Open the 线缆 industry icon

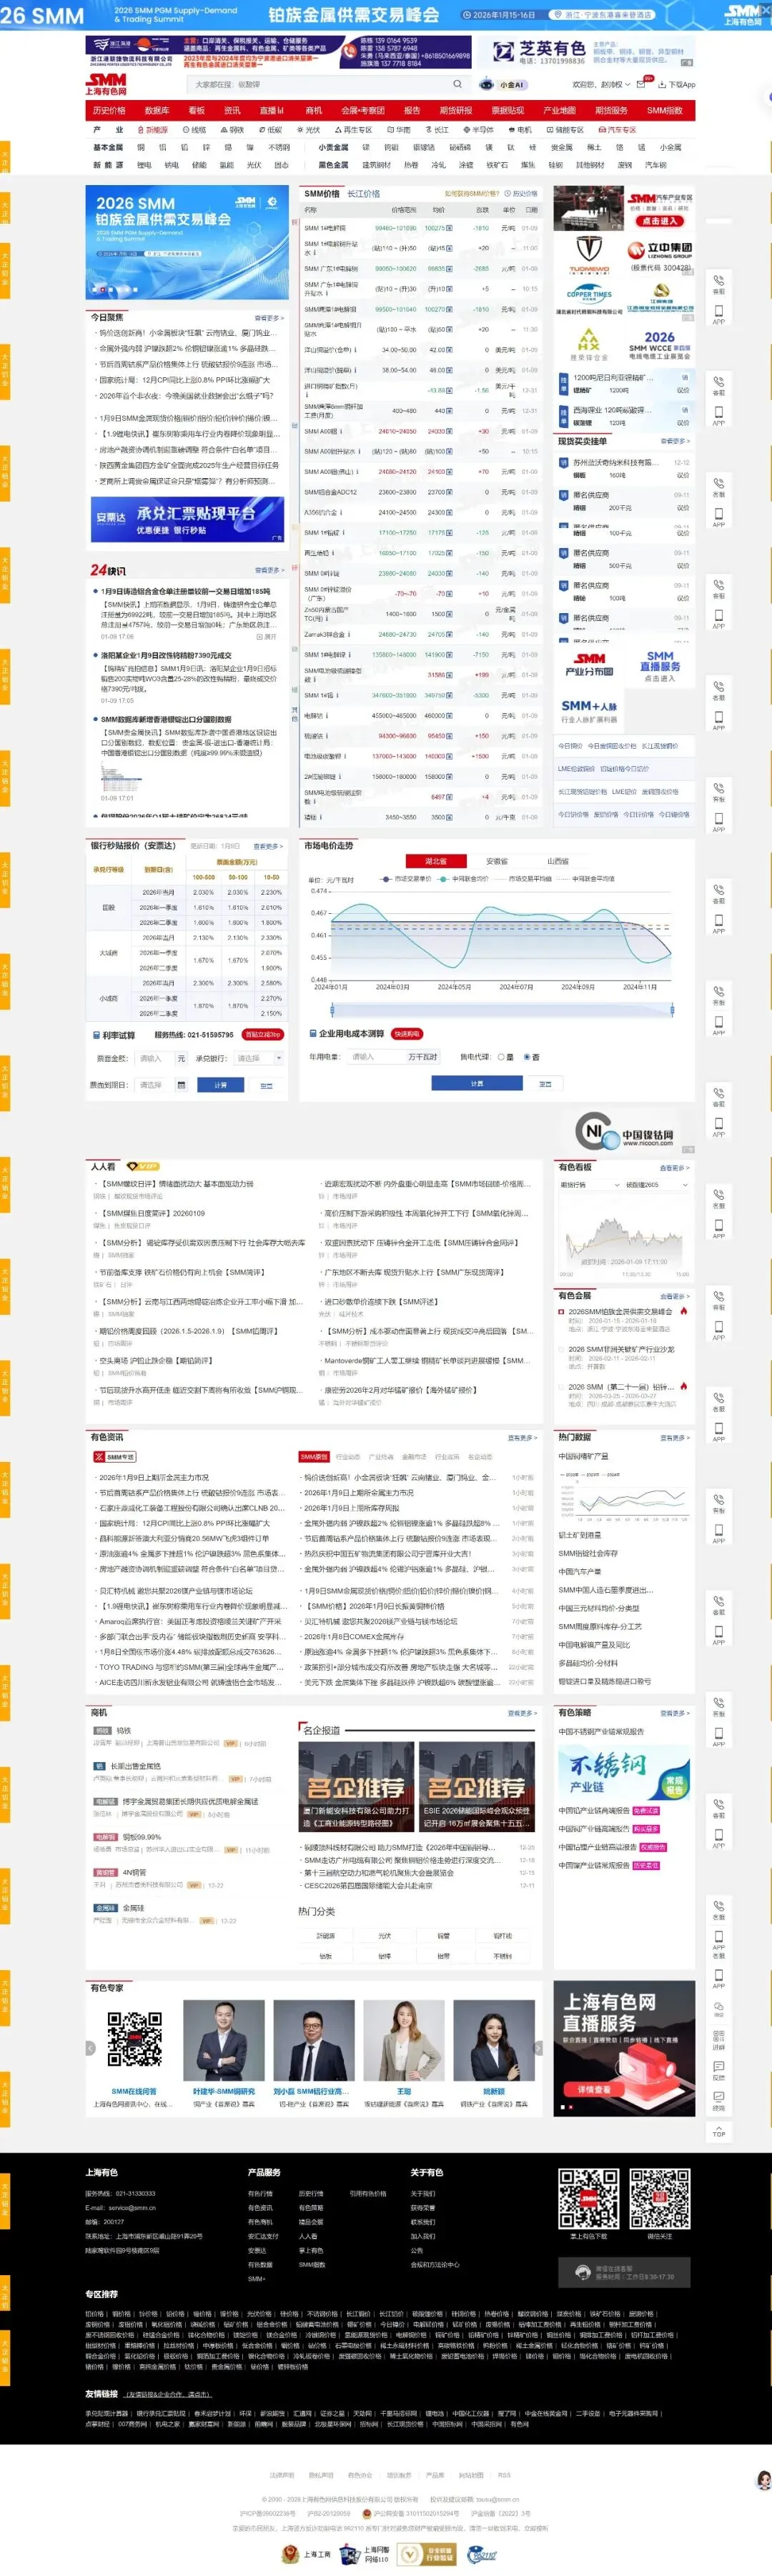[187, 129]
